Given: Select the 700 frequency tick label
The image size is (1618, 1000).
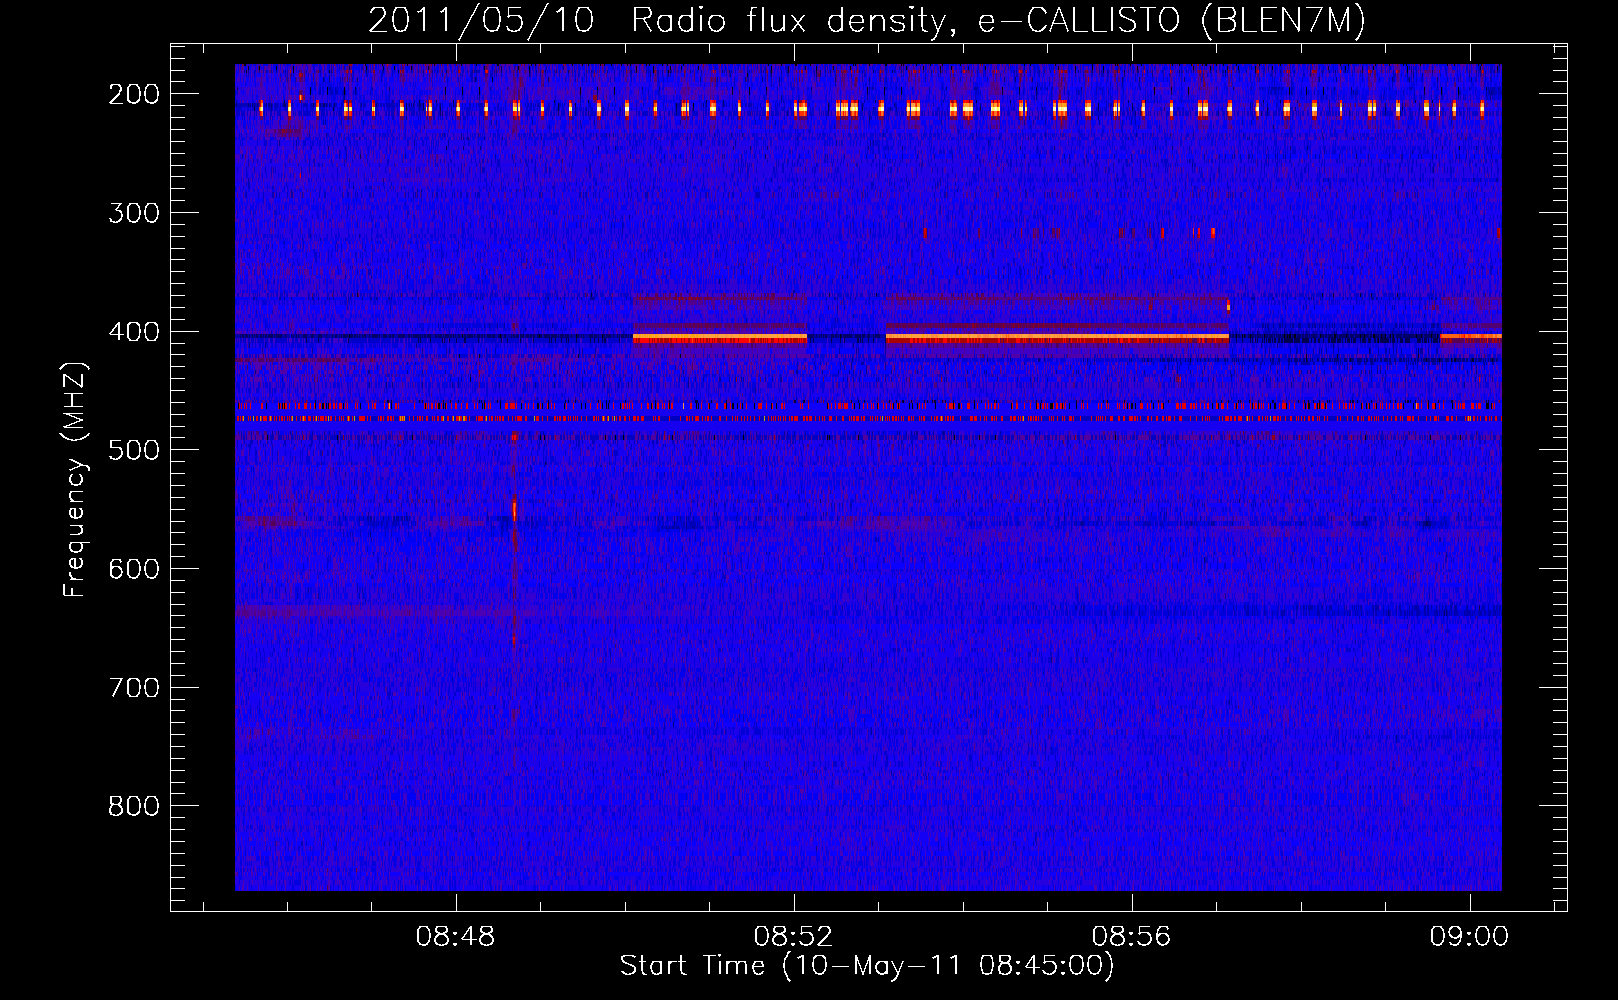Looking at the screenshot, I should point(134,687).
